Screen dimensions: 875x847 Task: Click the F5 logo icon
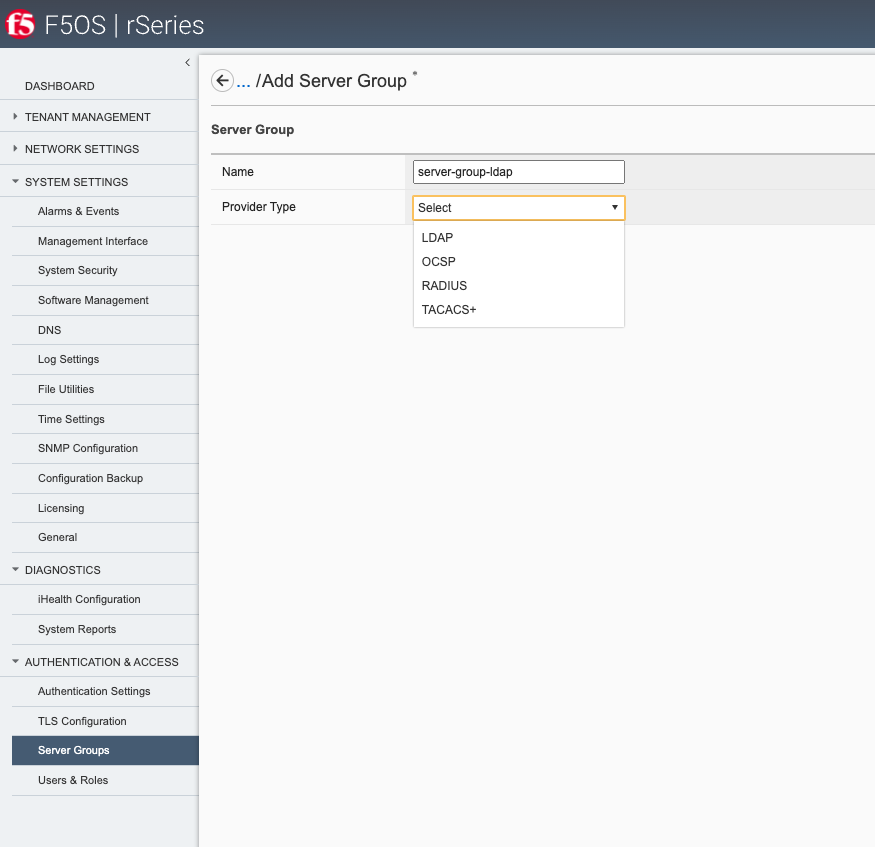(20, 25)
